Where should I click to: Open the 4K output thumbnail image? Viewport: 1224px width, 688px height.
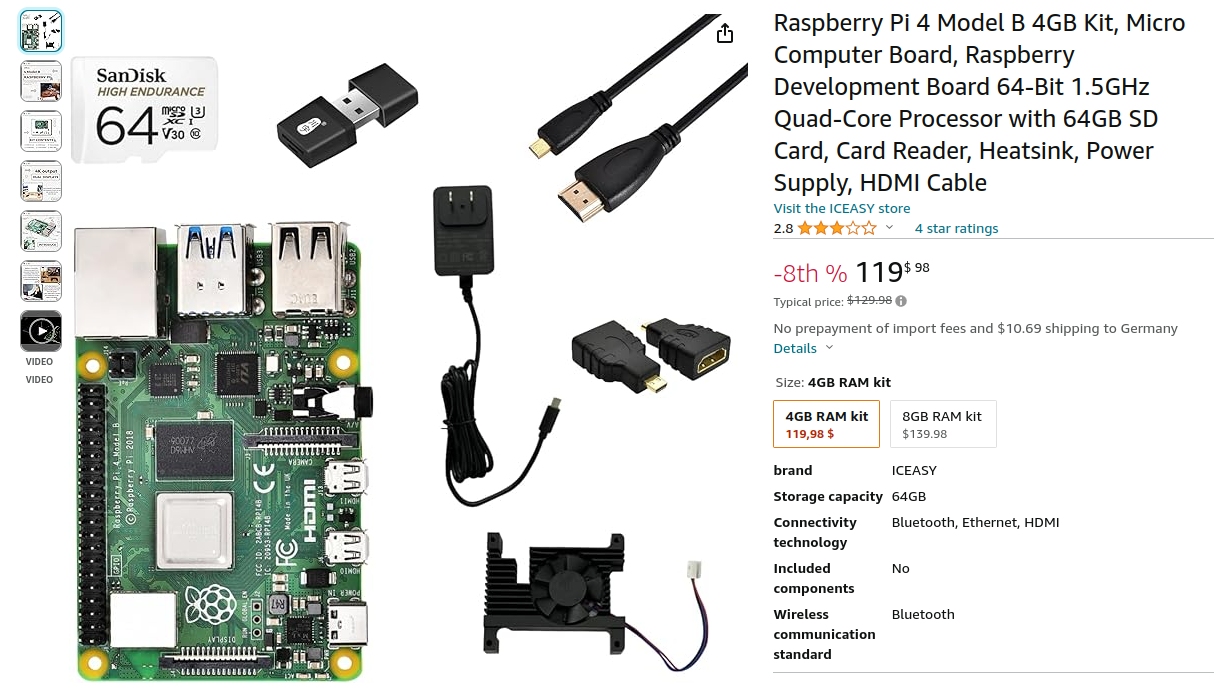tap(41, 181)
